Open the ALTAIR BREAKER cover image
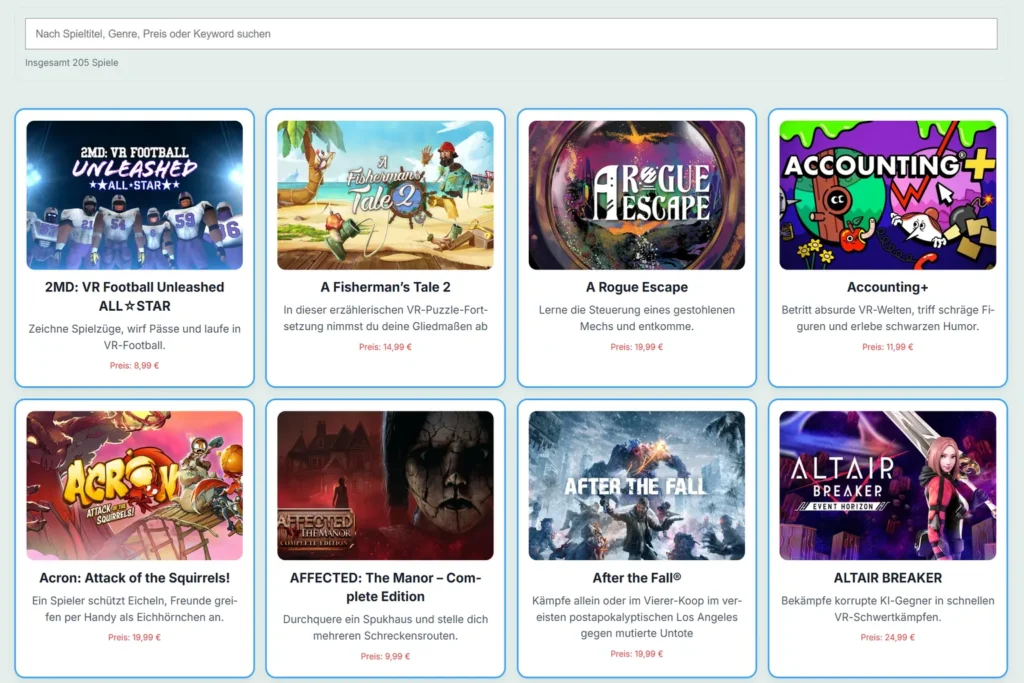The image size is (1024, 683). point(888,485)
